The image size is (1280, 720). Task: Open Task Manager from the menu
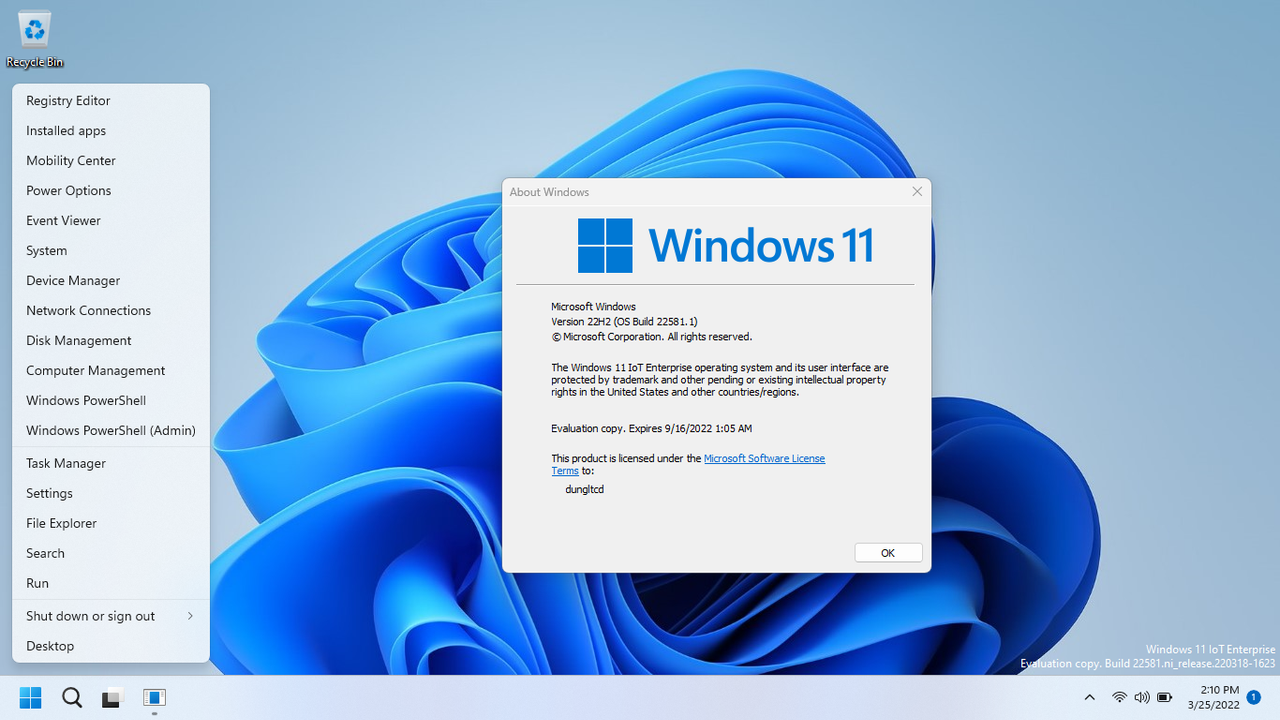click(x=111, y=464)
